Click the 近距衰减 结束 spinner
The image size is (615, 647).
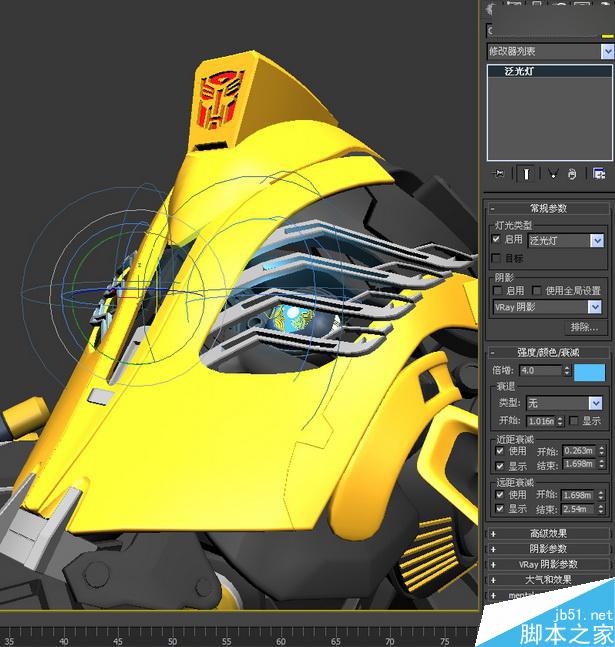[x=601, y=464]
